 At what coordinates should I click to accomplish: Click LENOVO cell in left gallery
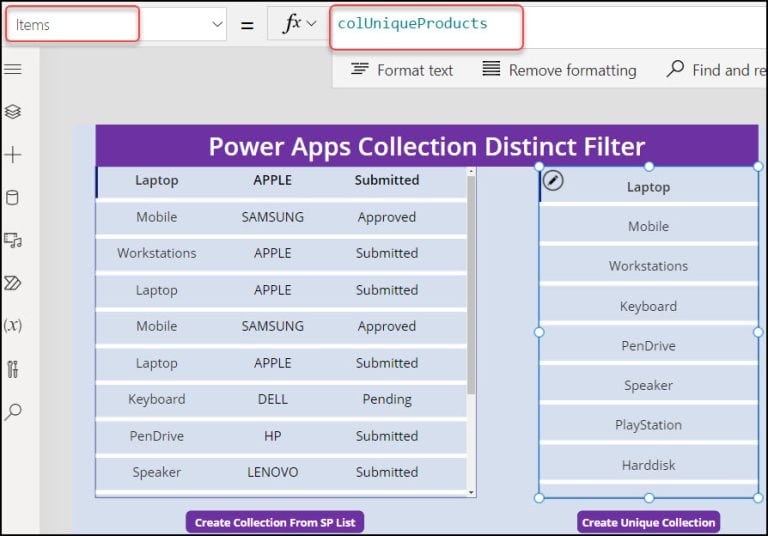tap(273, 472)
